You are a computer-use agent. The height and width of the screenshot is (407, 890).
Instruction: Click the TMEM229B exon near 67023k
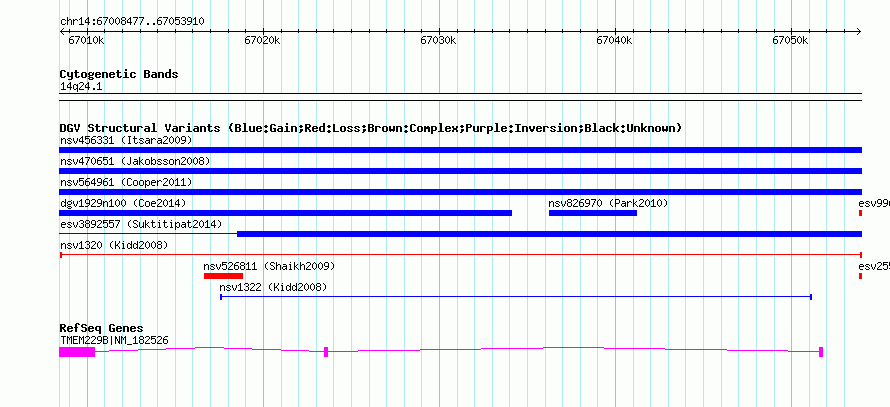[x=326, y=352]
